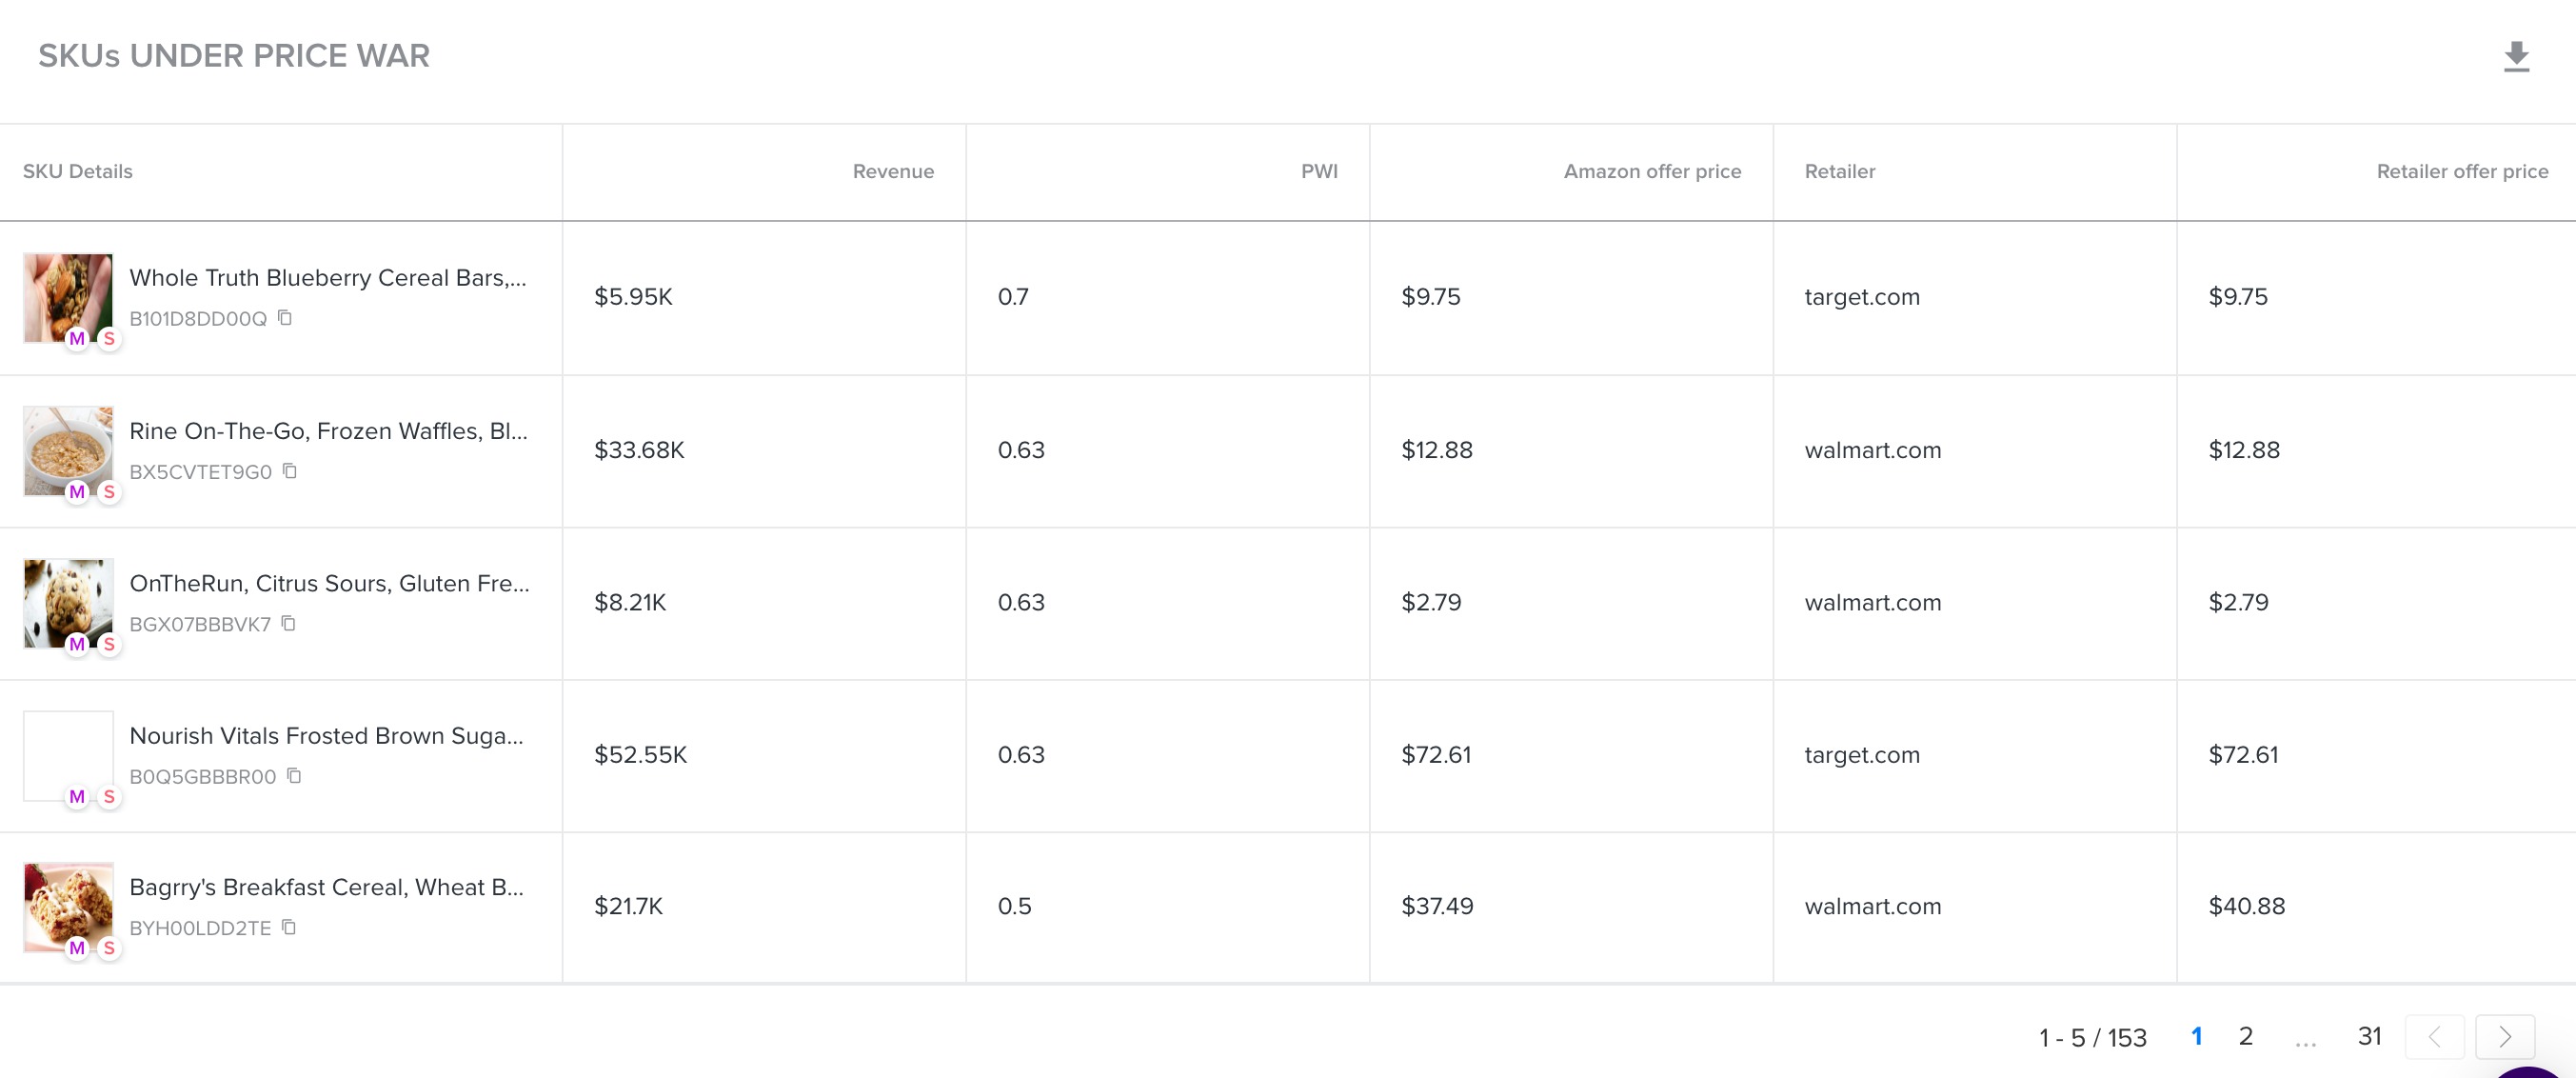Sort by the Revenue column header
Viewport: 2576px width, 1078px height.
pos(893,171)
